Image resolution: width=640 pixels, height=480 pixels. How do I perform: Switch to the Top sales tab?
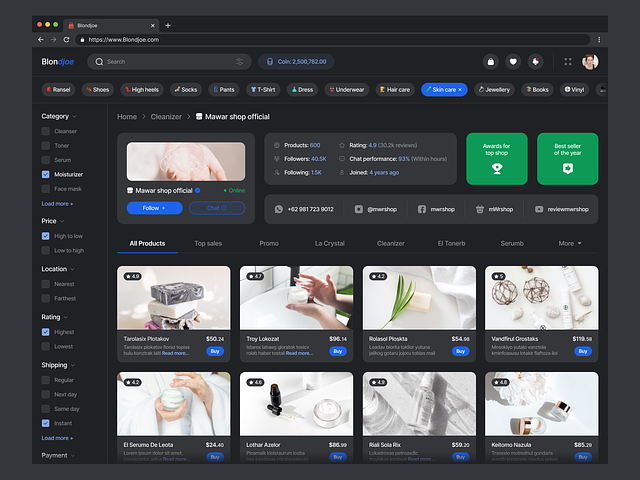tap(208, 243)
